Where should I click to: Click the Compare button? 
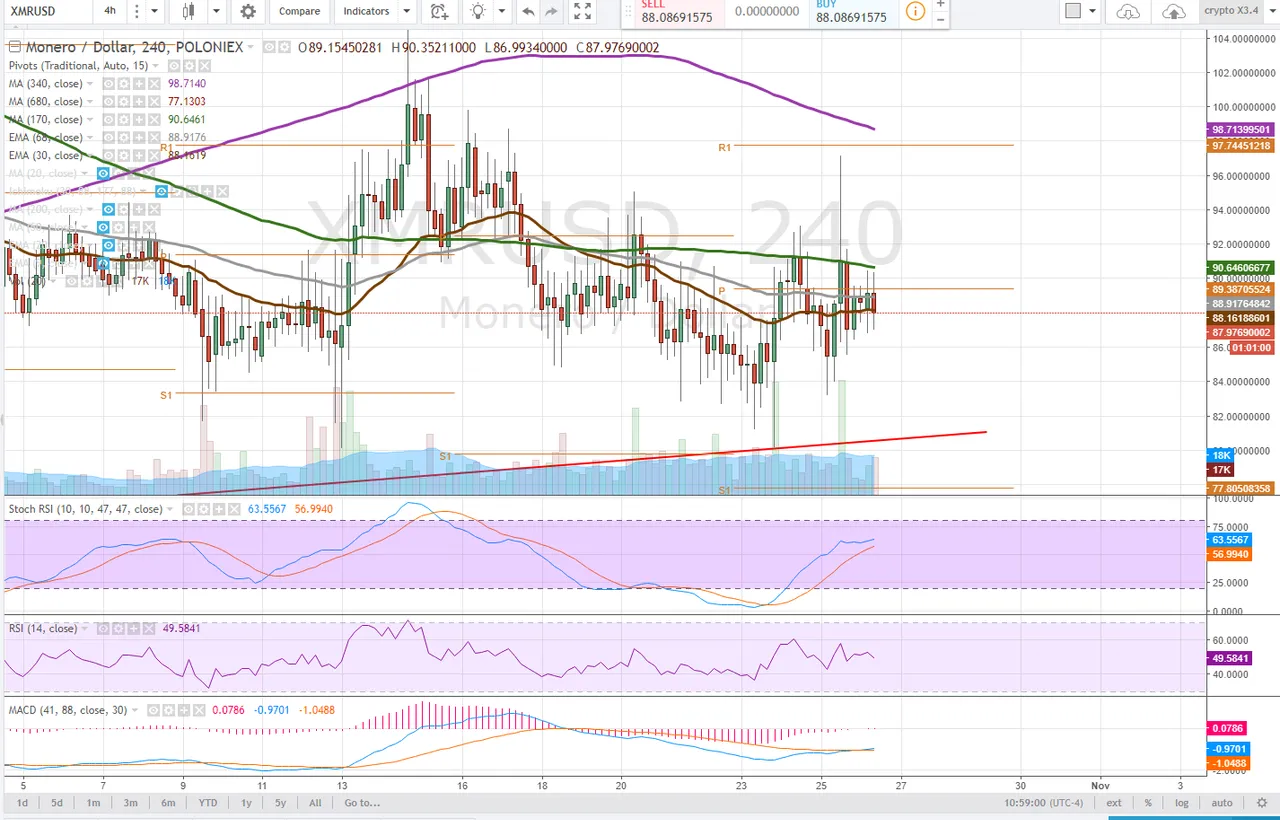[299, 11]
